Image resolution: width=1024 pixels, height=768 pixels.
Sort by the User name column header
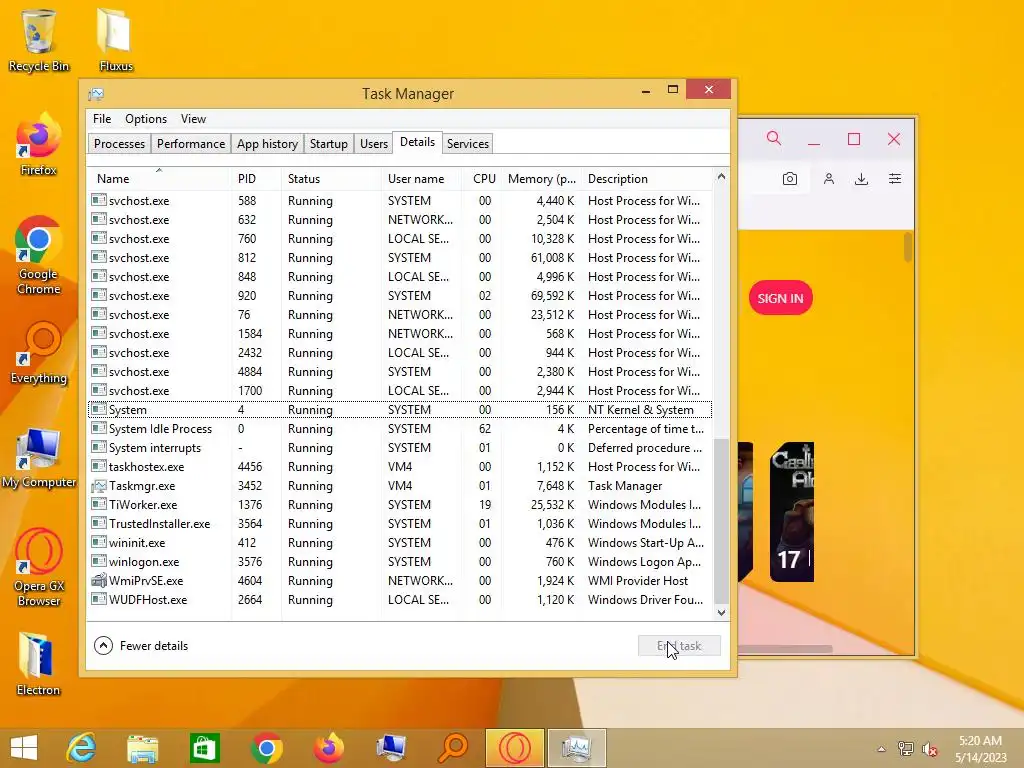pyautogui.click(x=421, y=179)
